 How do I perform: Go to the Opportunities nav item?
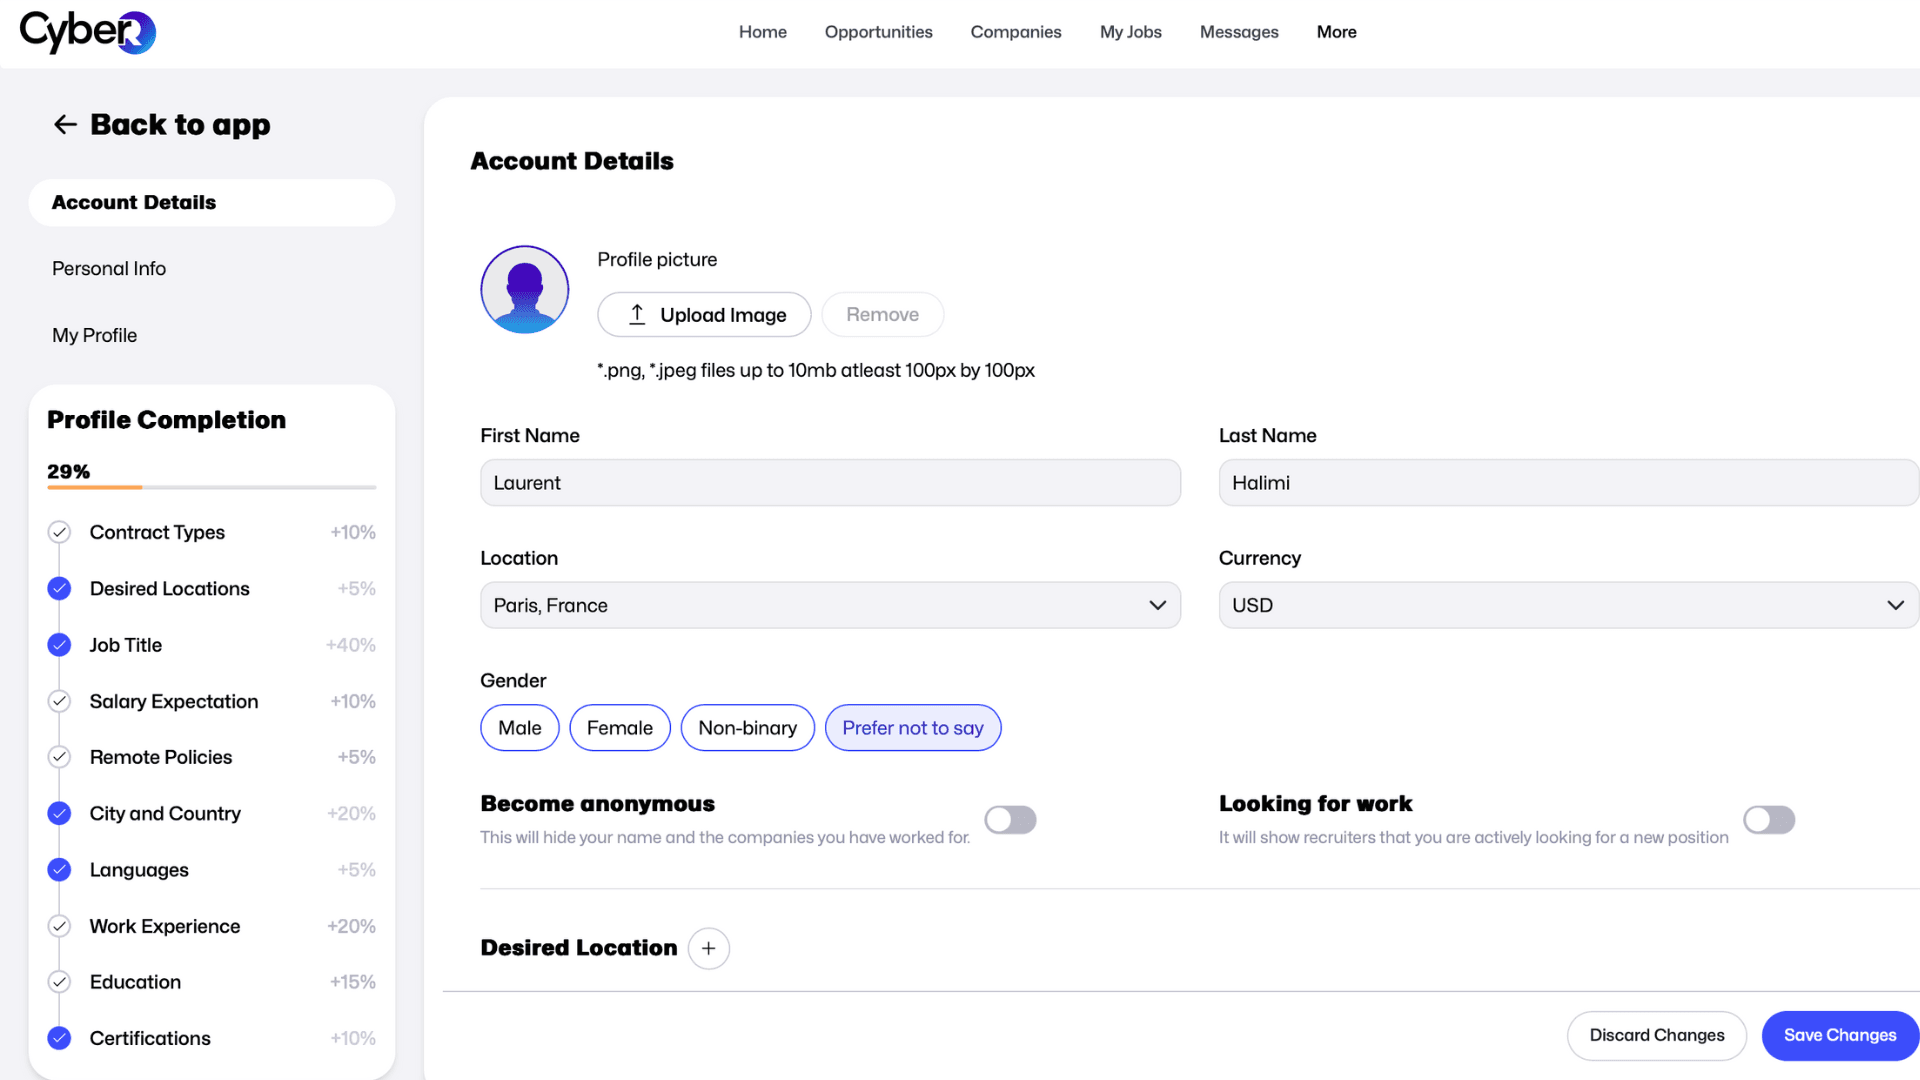tap(878, 32)
